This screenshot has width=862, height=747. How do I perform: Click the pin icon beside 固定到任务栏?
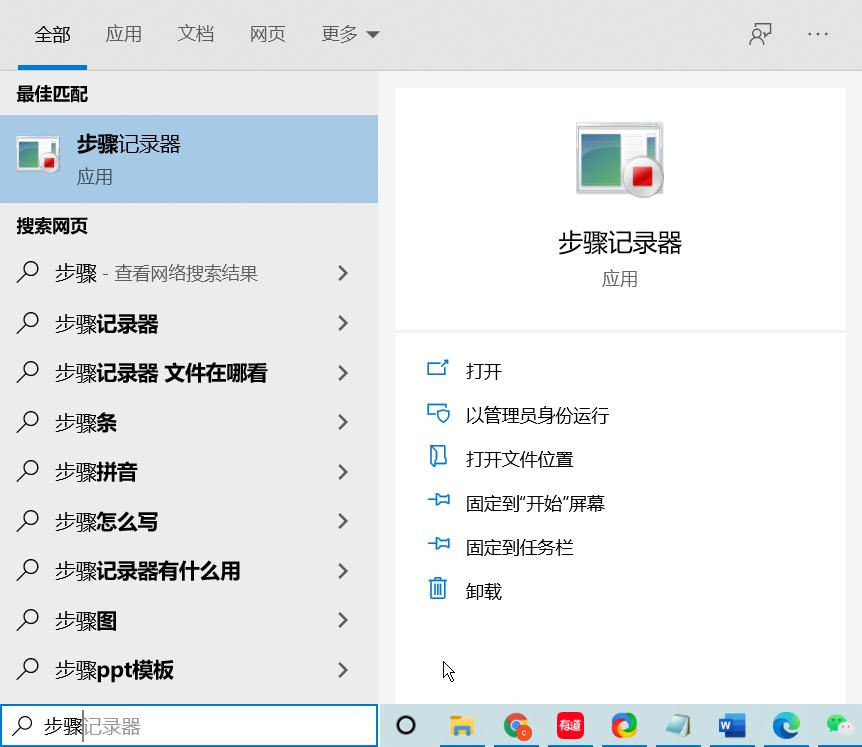[438, 546]
